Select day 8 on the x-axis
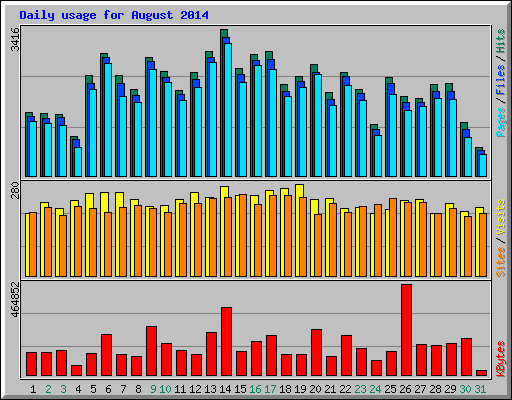This screenshot has height=400, width=512. (x=138, y=389)
